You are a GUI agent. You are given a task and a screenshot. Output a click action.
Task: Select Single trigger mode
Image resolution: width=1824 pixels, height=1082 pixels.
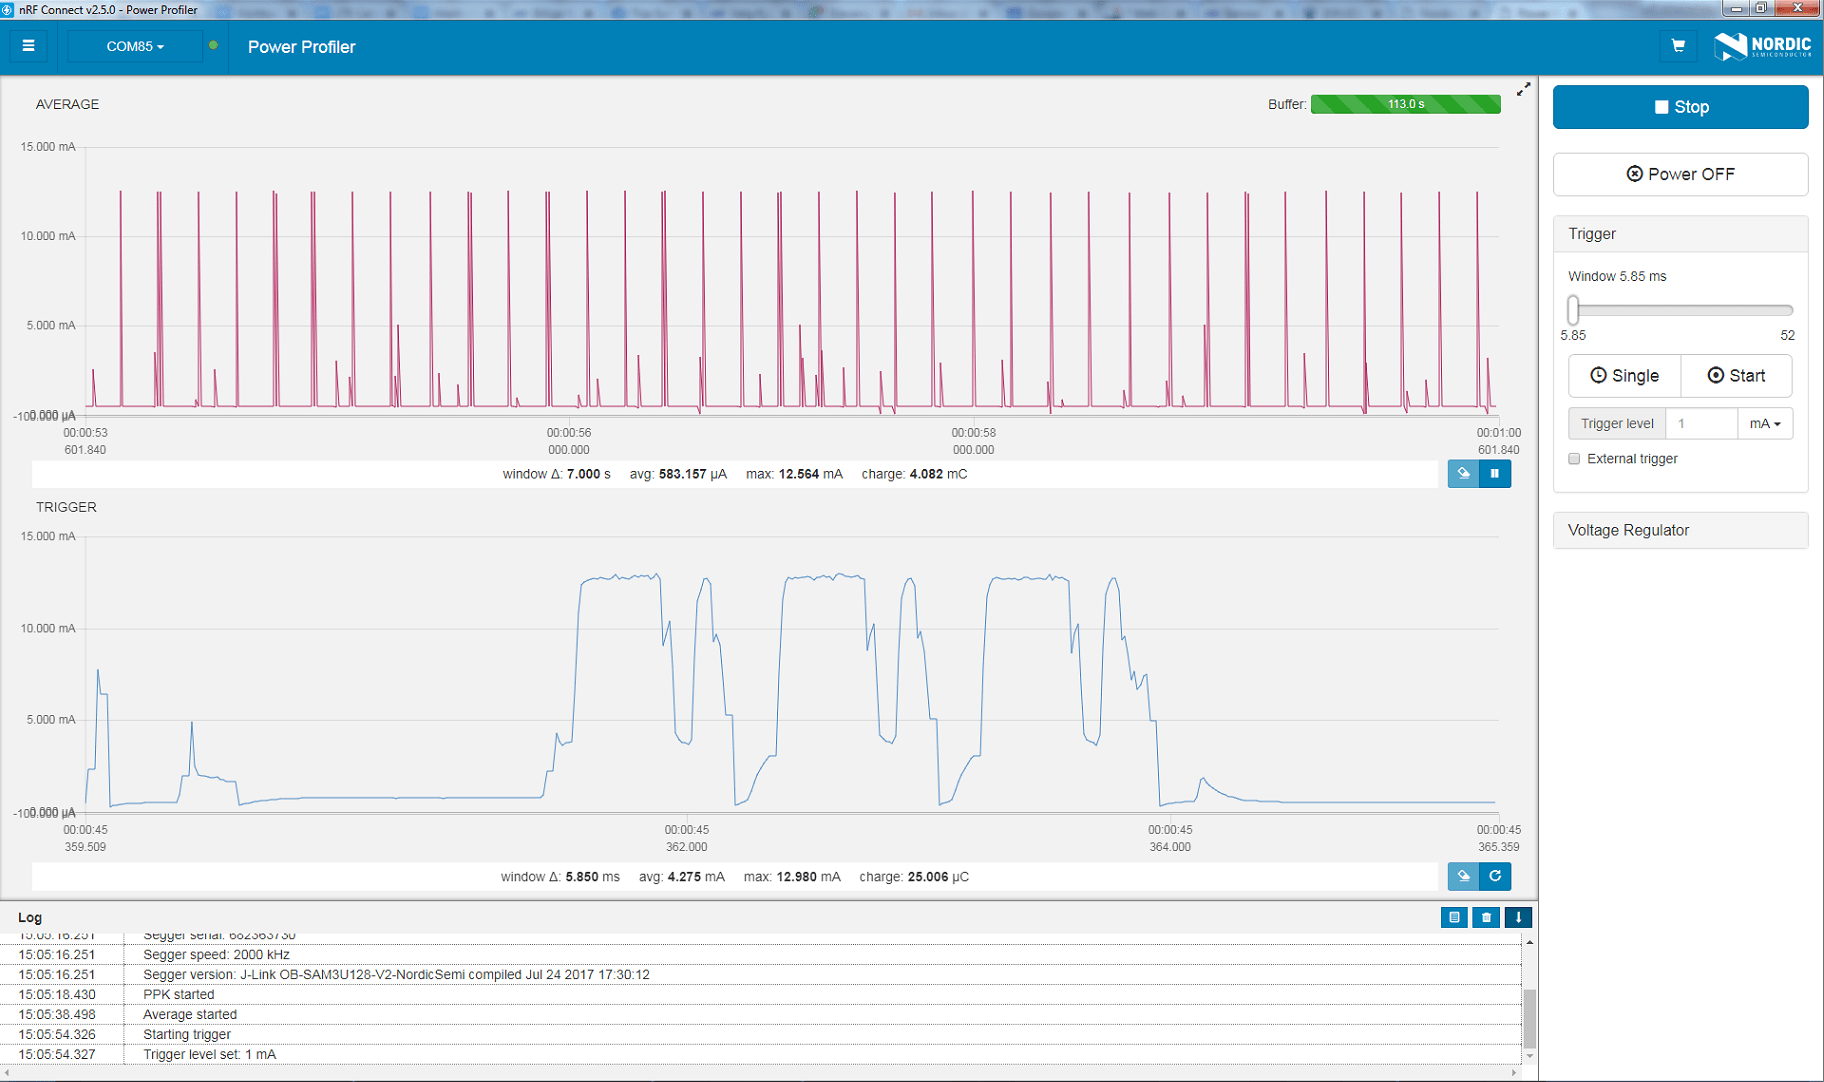(1624, 375)
